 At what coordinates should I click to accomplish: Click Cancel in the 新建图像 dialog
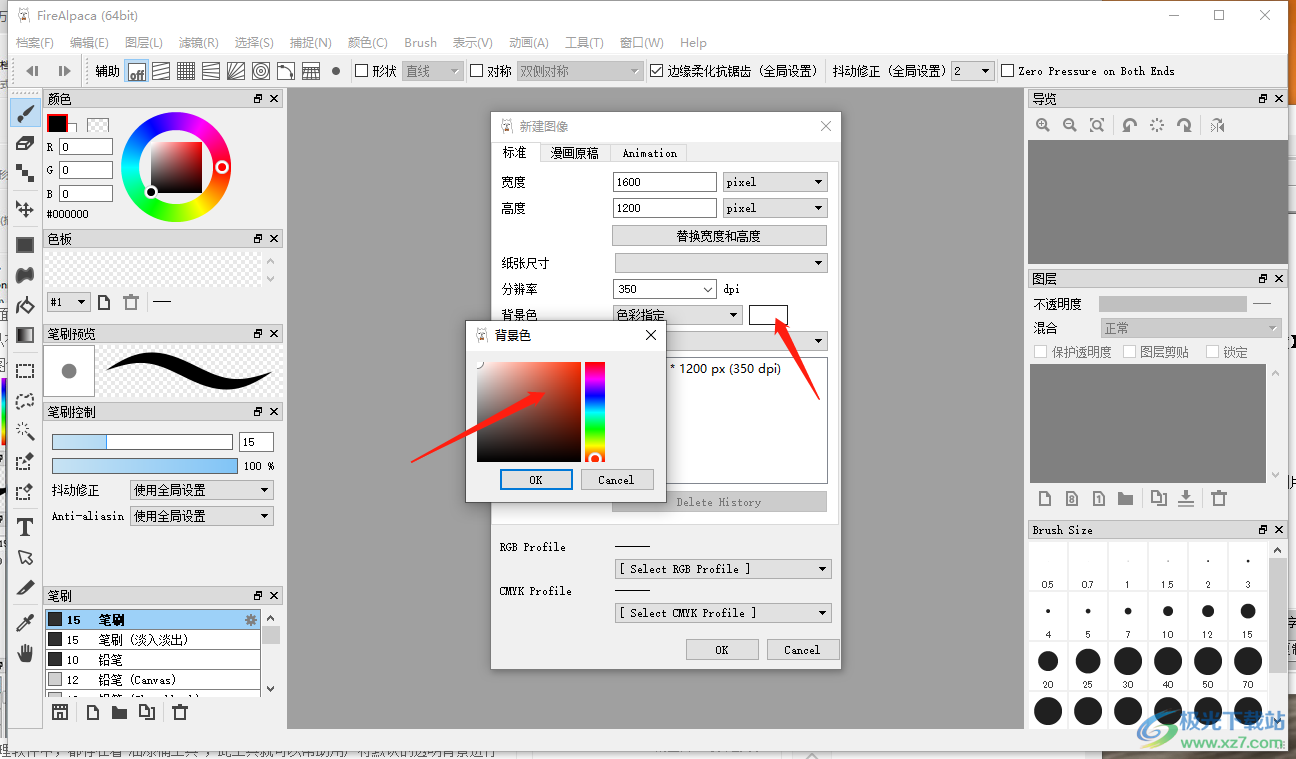point(802,650)
